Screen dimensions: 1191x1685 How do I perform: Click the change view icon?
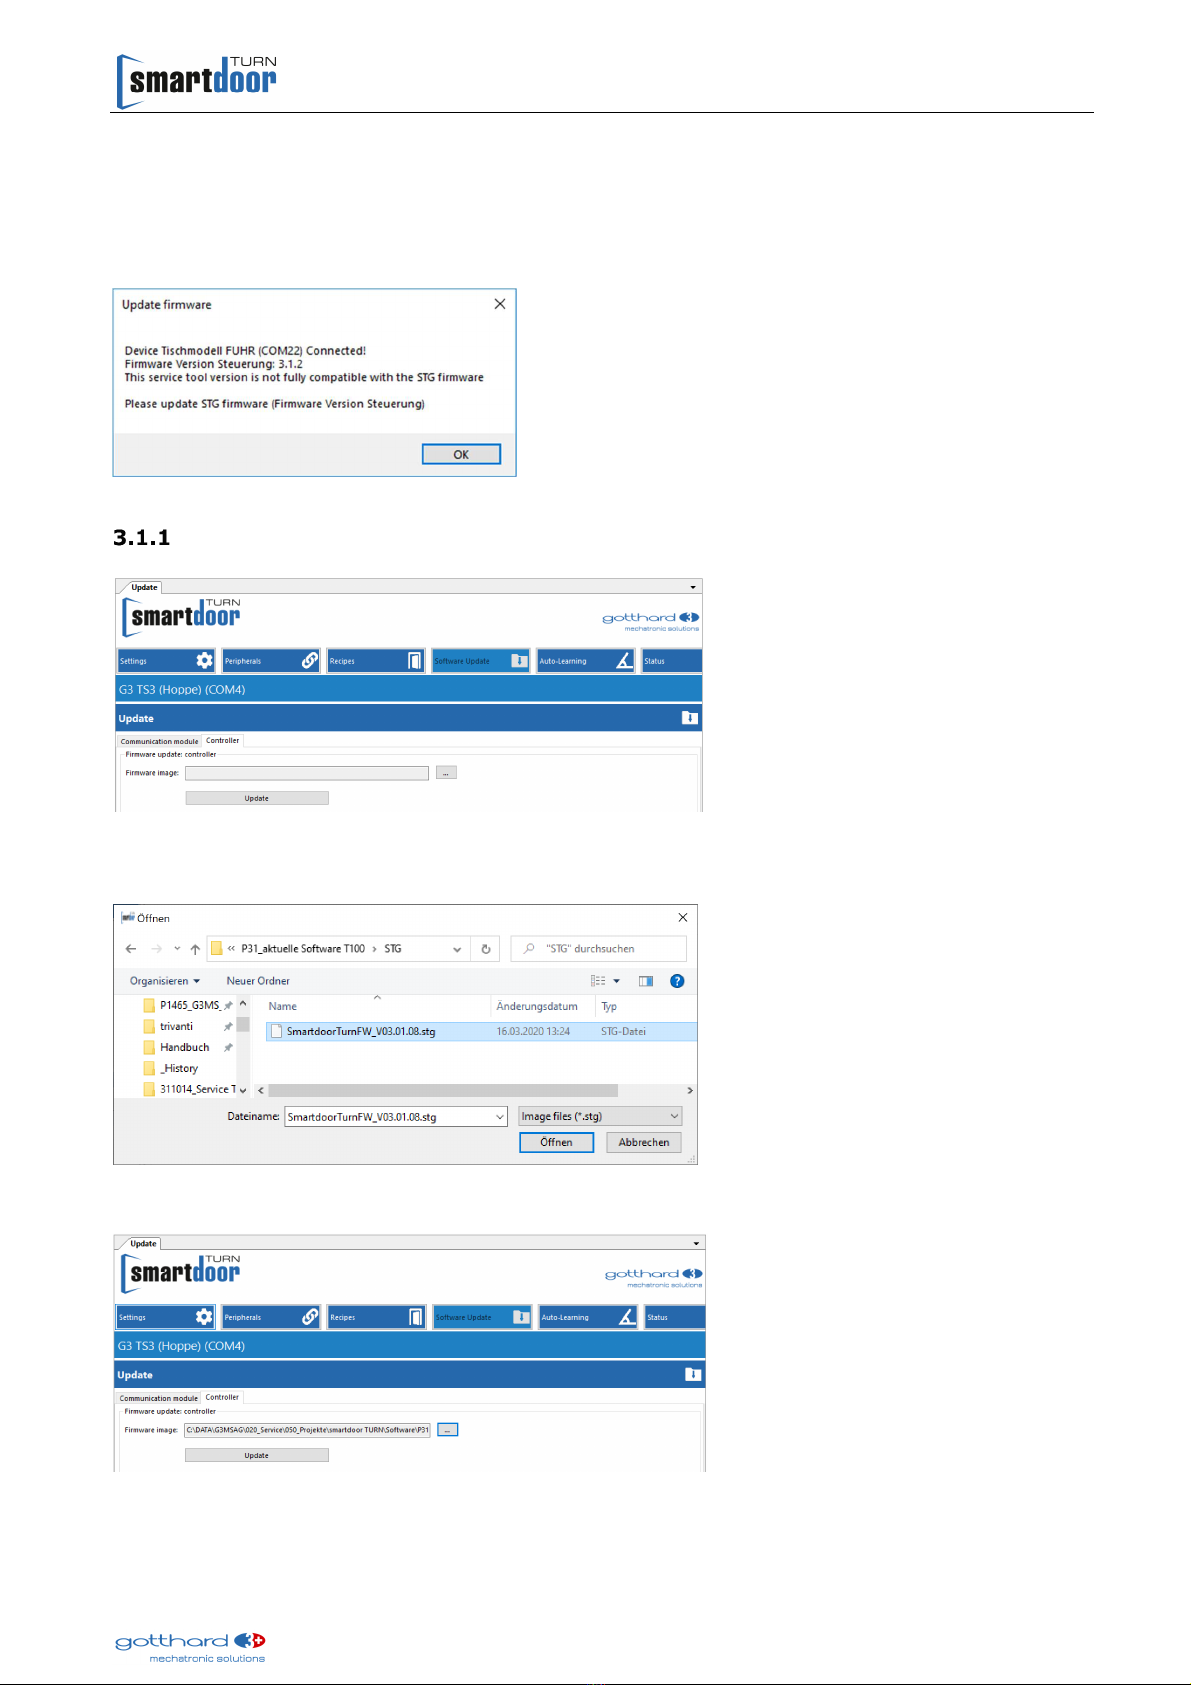(598, 981)
